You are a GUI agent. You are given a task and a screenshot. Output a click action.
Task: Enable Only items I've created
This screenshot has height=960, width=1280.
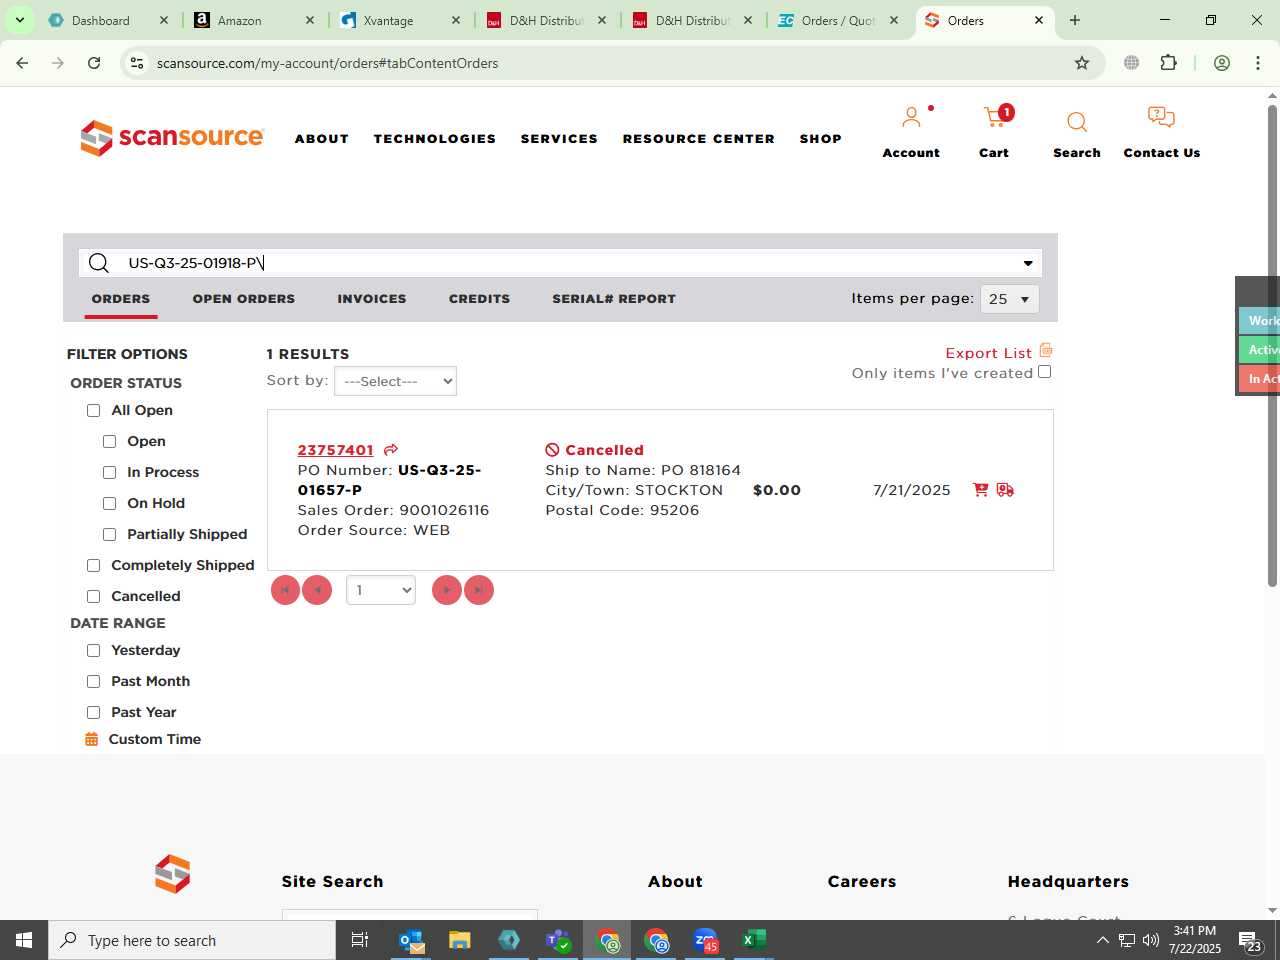coord(1045,372)
